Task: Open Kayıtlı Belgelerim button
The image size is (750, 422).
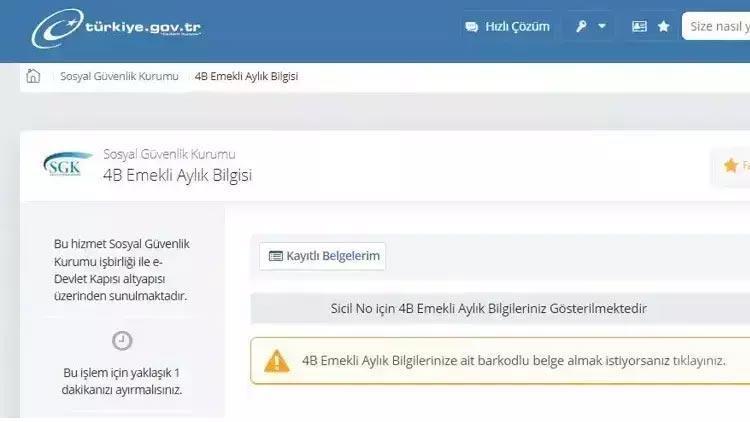Action: (x=322, y=256)
